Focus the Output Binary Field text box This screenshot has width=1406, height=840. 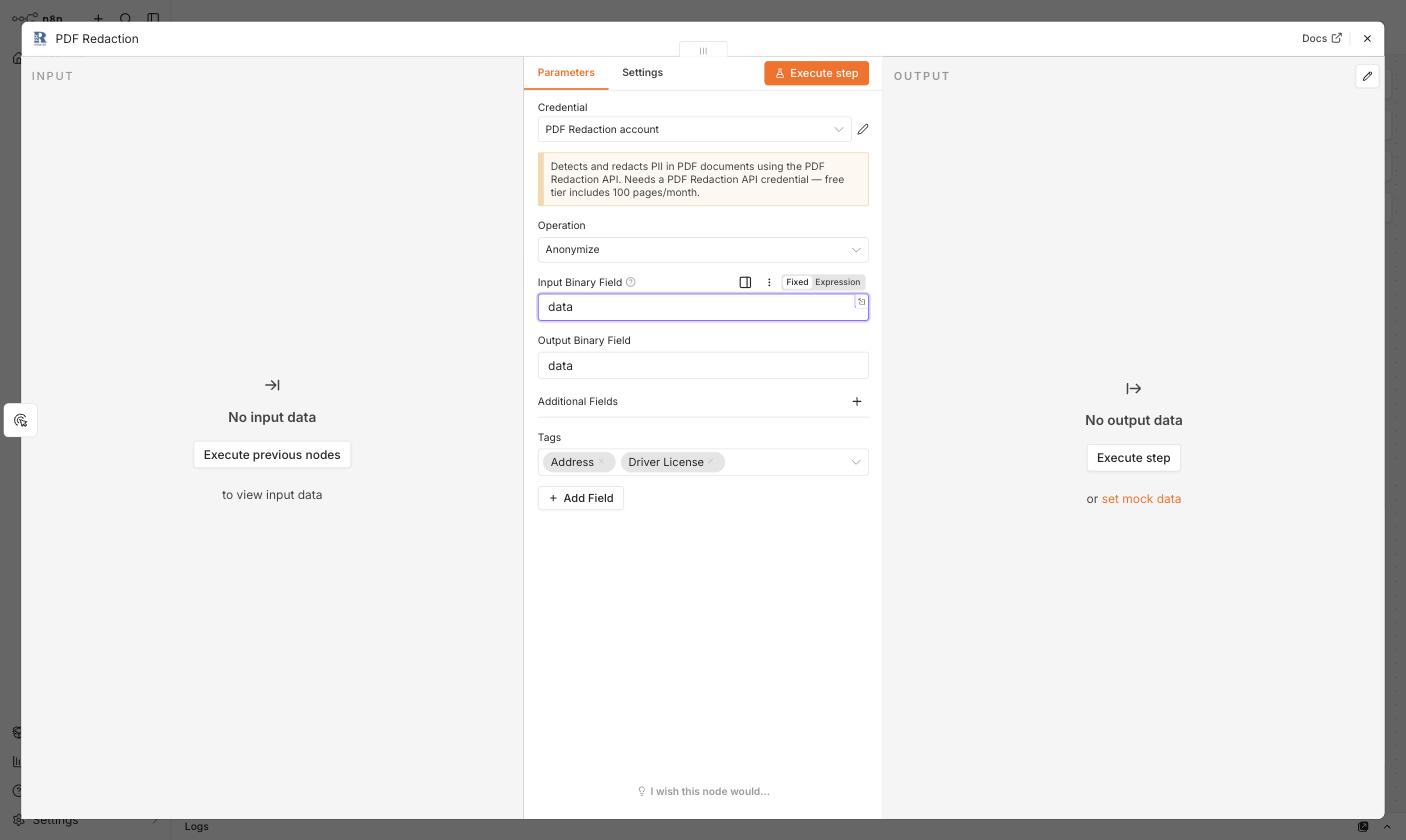point(703,365)
